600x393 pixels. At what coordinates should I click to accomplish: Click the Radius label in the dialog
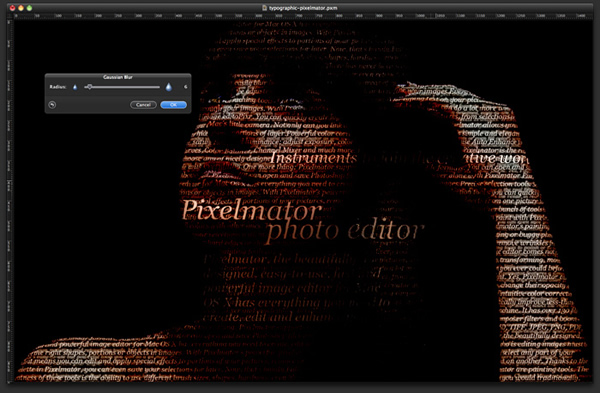(58, 87)
